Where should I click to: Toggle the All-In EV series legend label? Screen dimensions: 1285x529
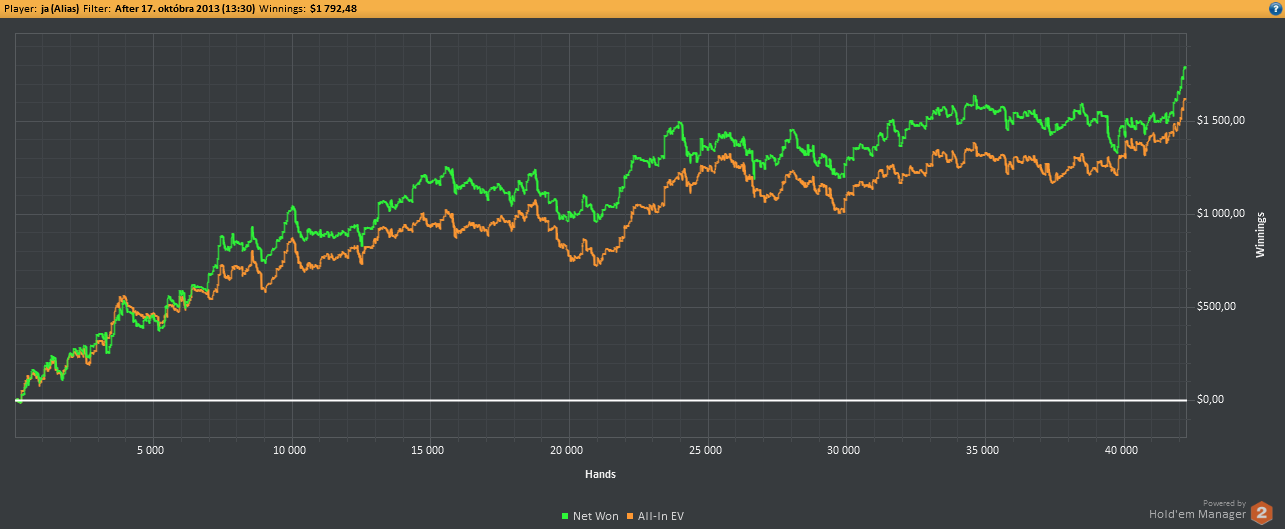point(660,516)
